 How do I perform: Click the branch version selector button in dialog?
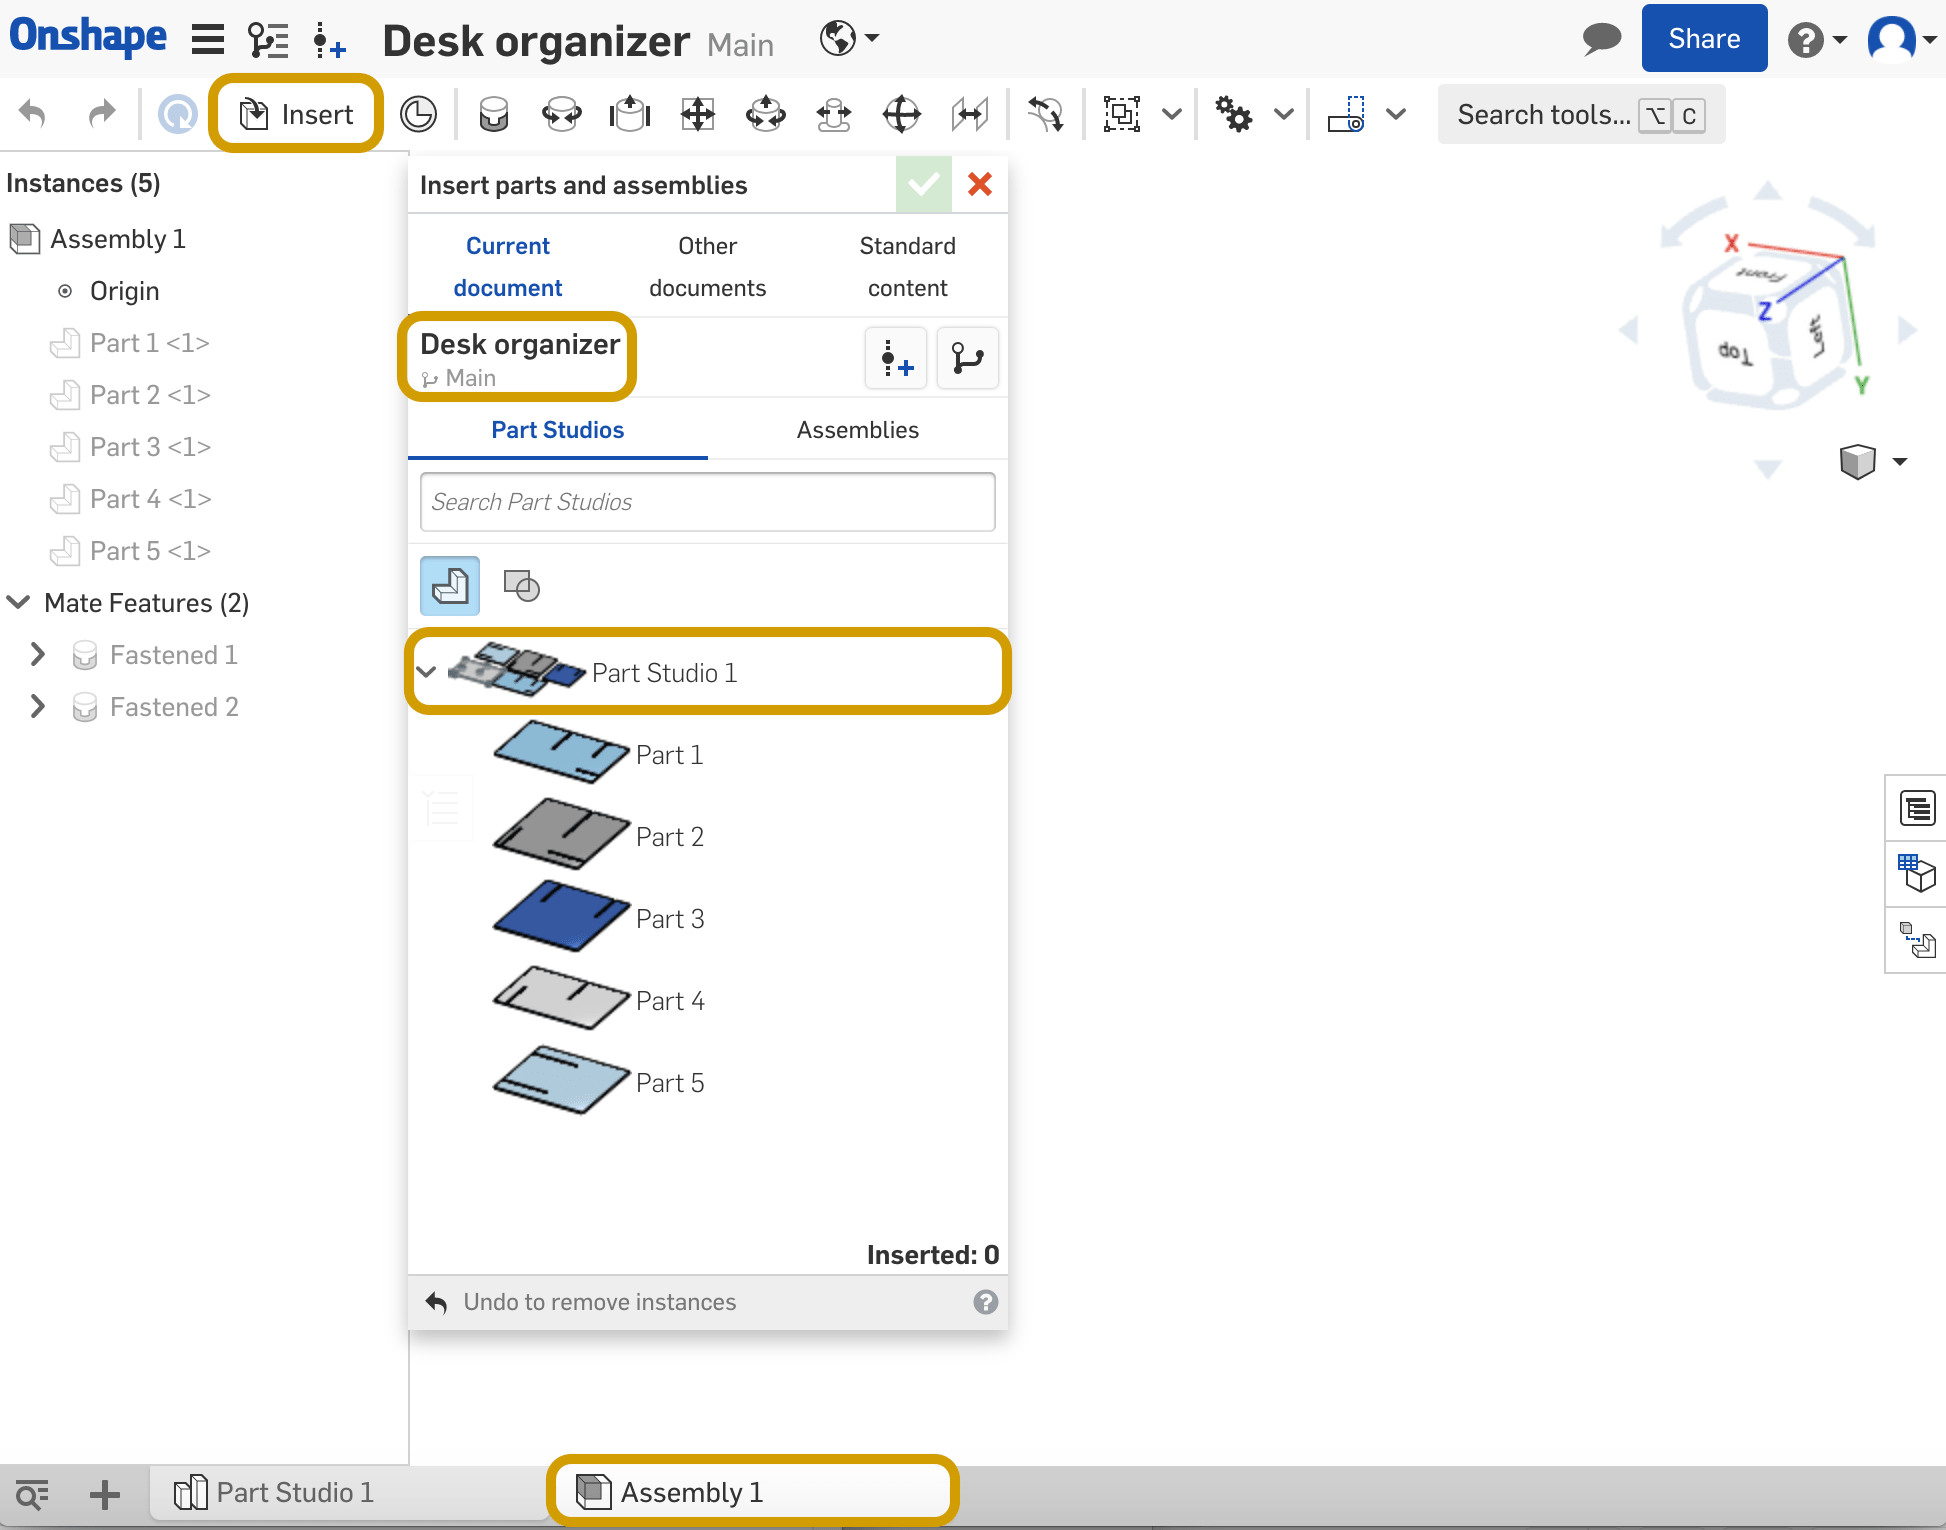pyautogui.click(x=968, y=358)
